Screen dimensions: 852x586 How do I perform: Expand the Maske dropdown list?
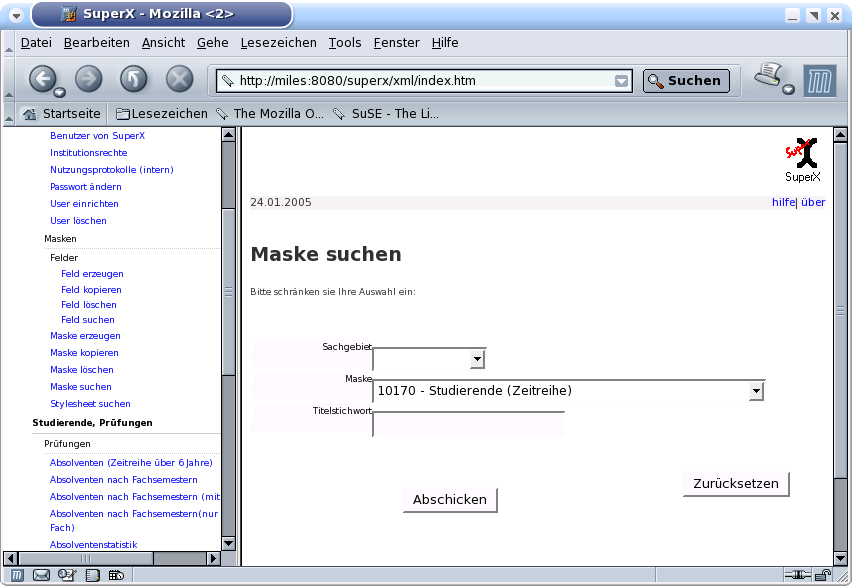pyautogui.click(x=756, y=391)
